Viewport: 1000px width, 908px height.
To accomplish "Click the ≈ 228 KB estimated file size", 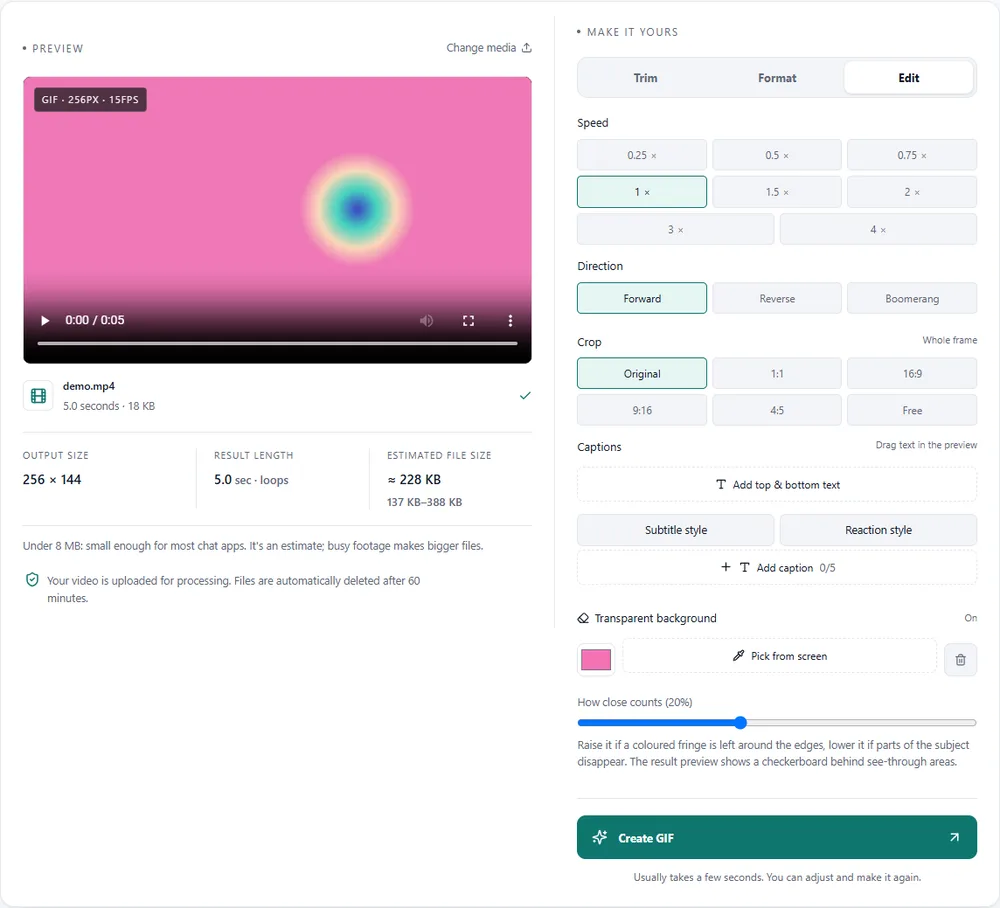I will (x=414, y=480).
